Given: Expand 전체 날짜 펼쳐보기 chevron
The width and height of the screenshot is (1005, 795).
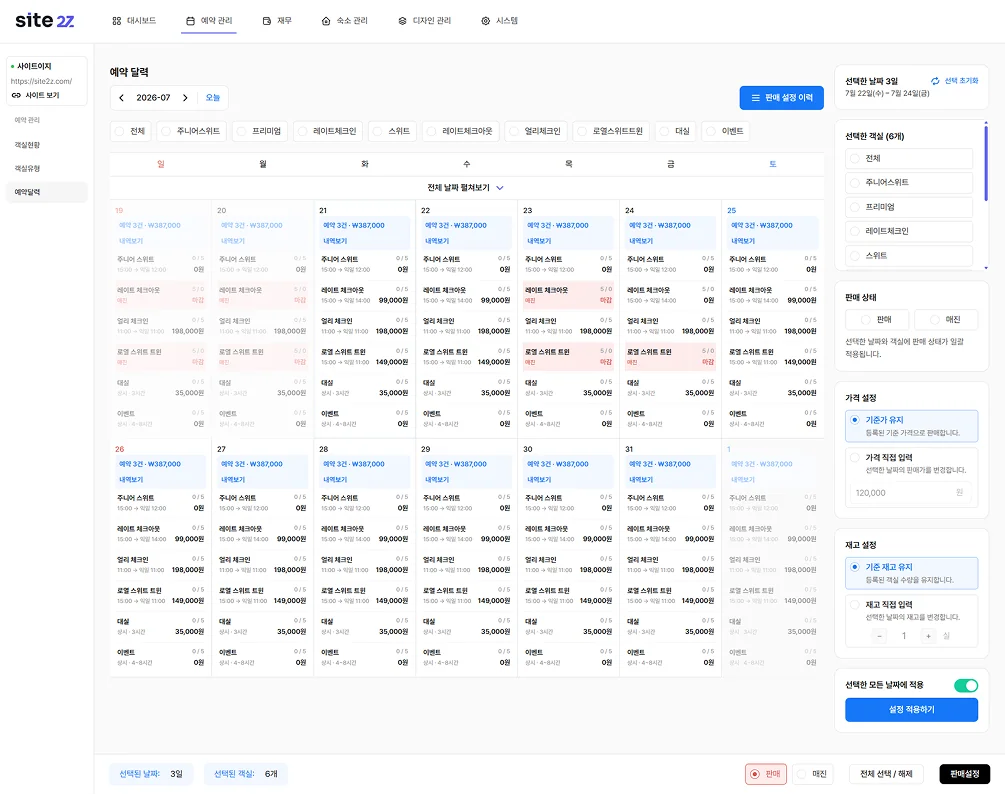Looking at the screenshot, I should 500,188.
